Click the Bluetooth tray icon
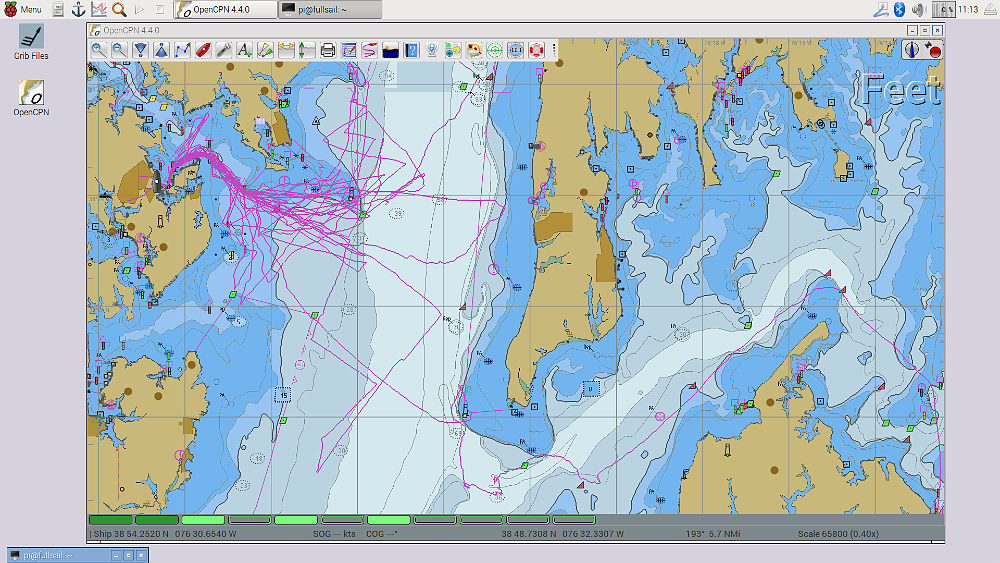Viewport: 1000px width, 563px height. point(899,9)
